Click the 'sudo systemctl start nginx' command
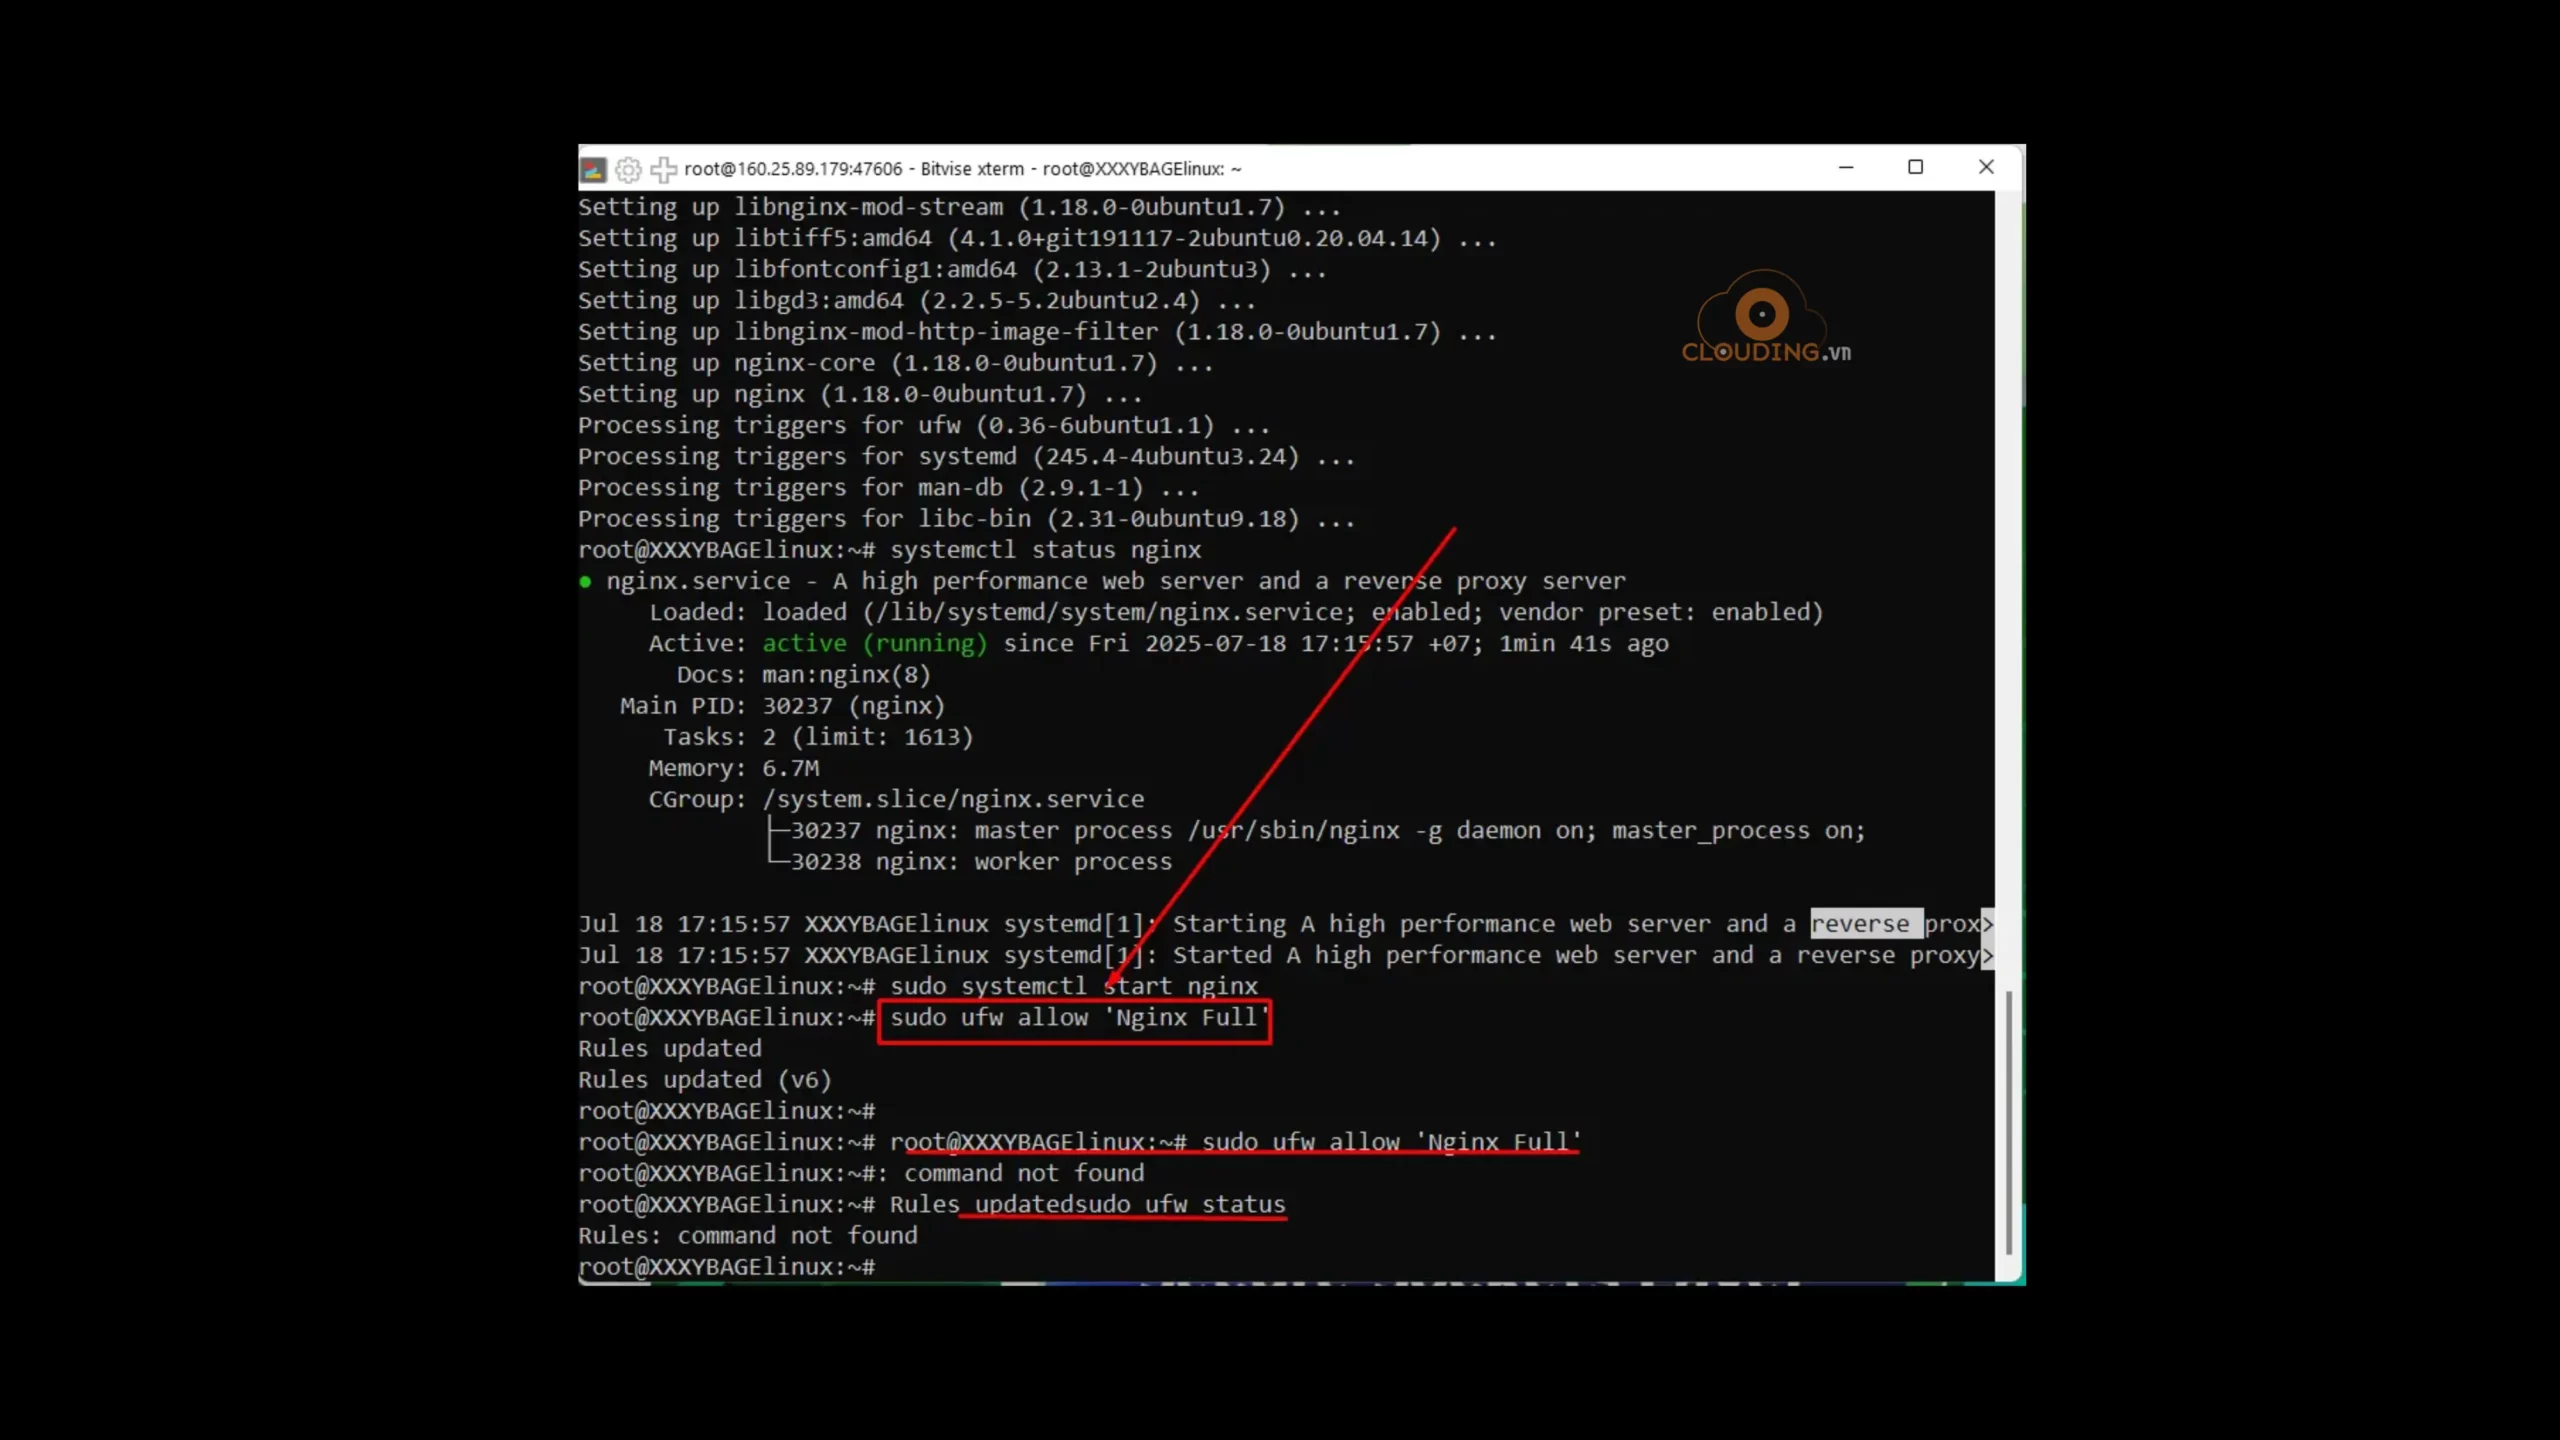This screenshot has height=1440, width=2560. [x=1074, y=986]
